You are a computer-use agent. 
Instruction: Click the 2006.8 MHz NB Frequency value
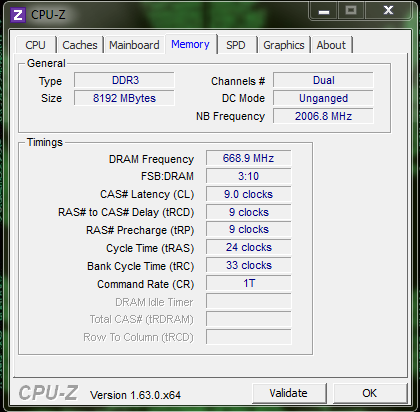pyautogui.click(x=323, y=116)
